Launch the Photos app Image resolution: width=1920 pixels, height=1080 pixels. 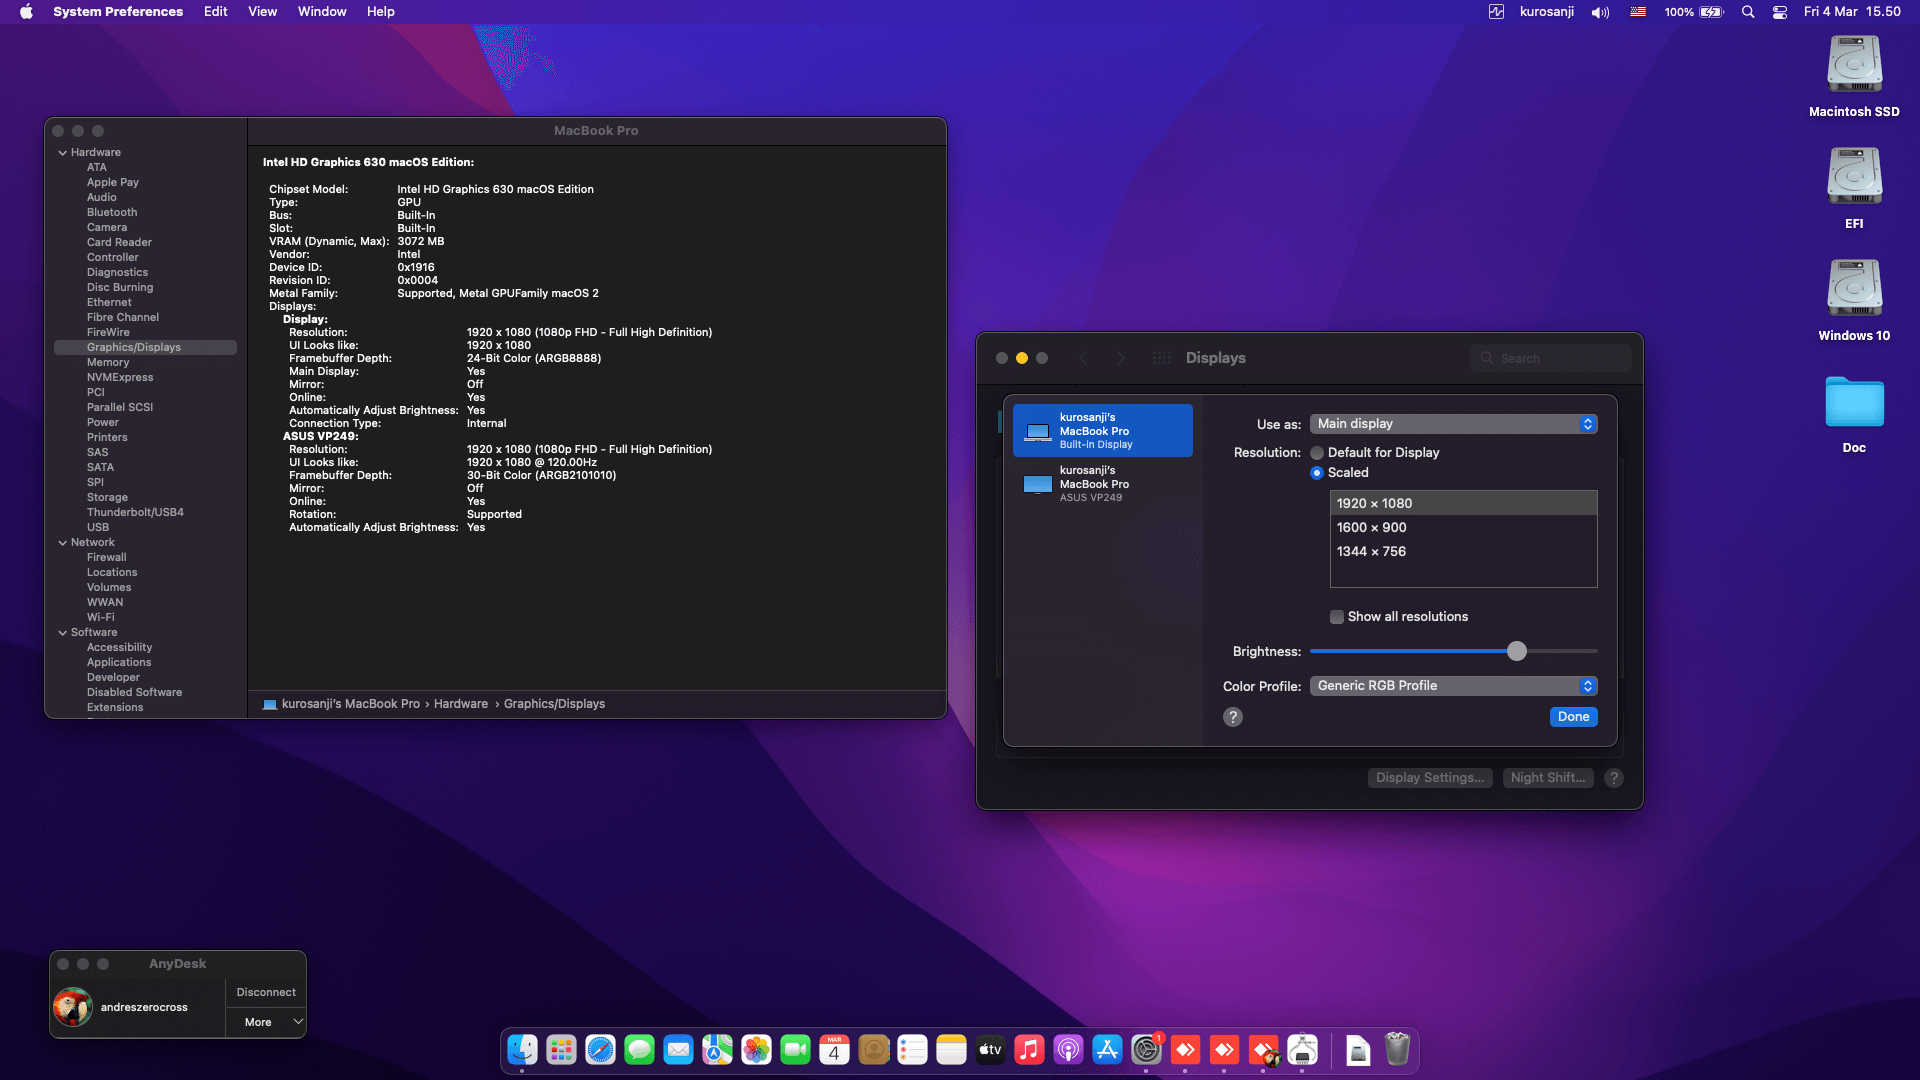coord(756,1050)
